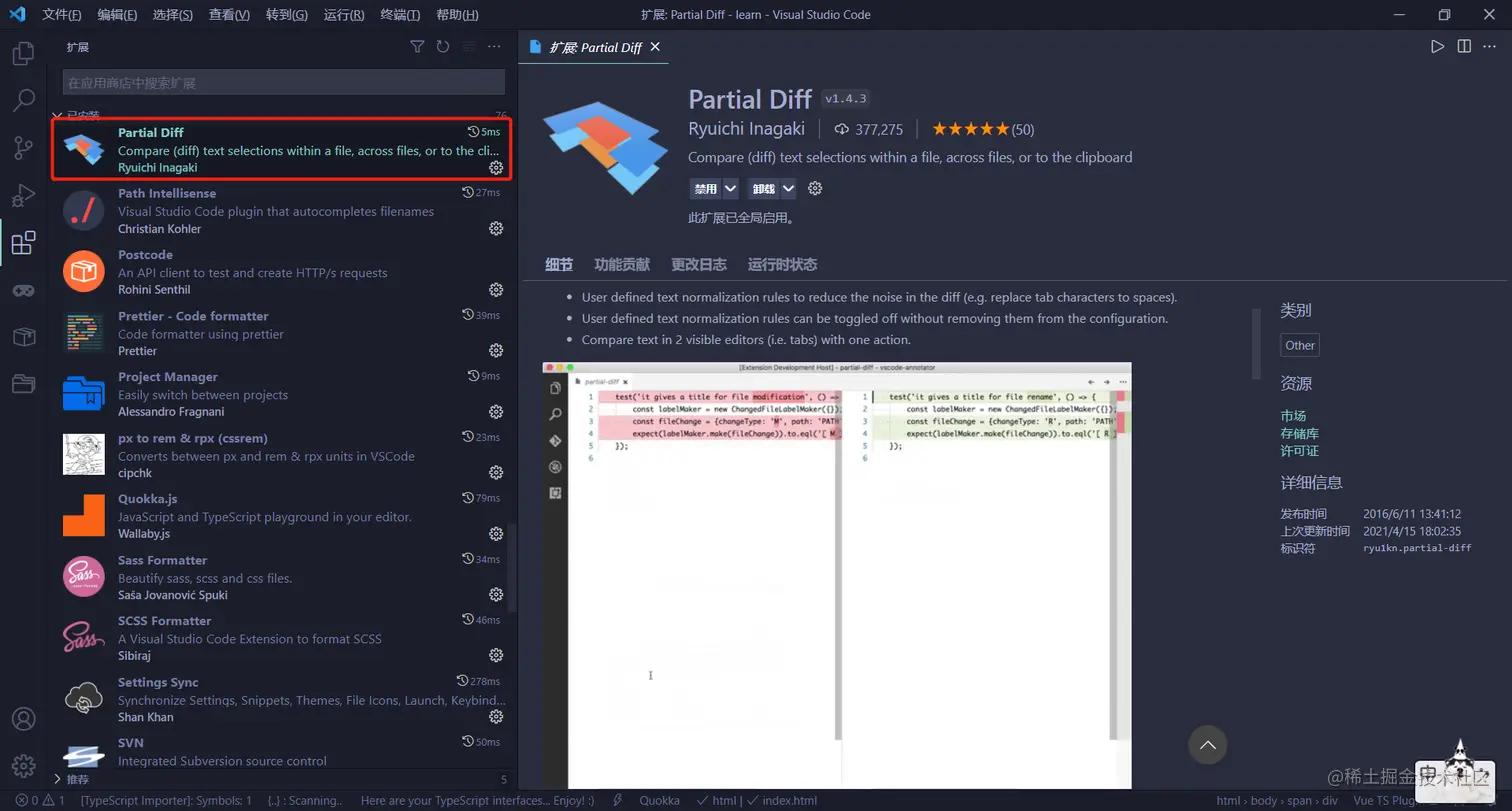Open the gamepad icon in activity bar
1512x811 pixels.
coord(24,290)
